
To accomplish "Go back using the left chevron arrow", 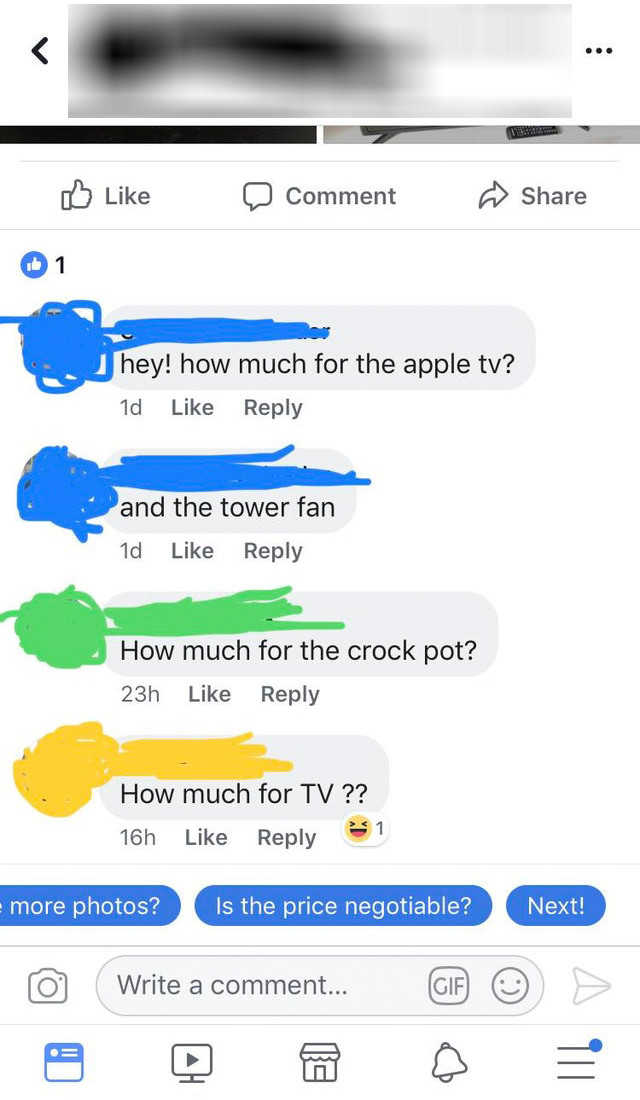I will [x=41, y=51].
